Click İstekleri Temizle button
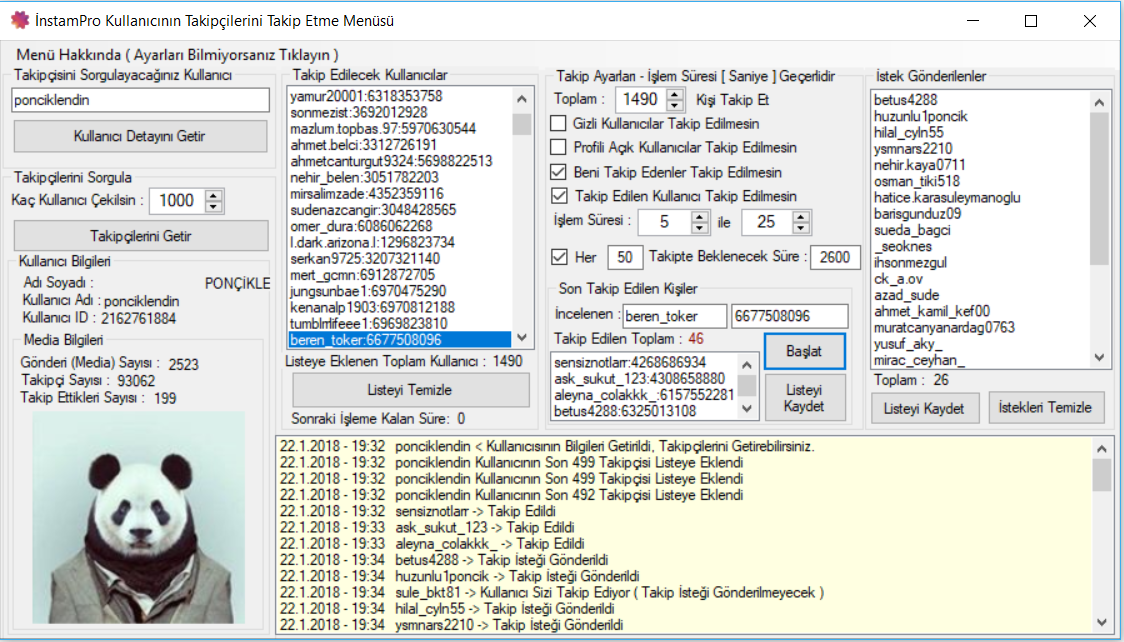The width and height of the screenshot is (1124, 642). coord(1045,408)
